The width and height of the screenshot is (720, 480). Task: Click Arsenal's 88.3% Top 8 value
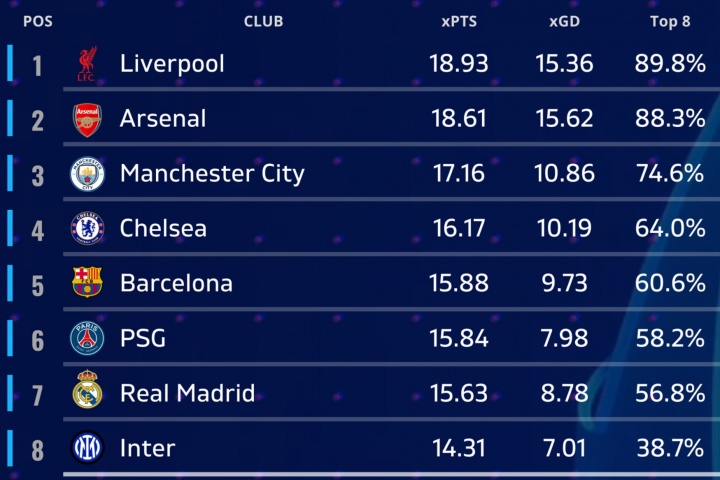coord(670,119)
